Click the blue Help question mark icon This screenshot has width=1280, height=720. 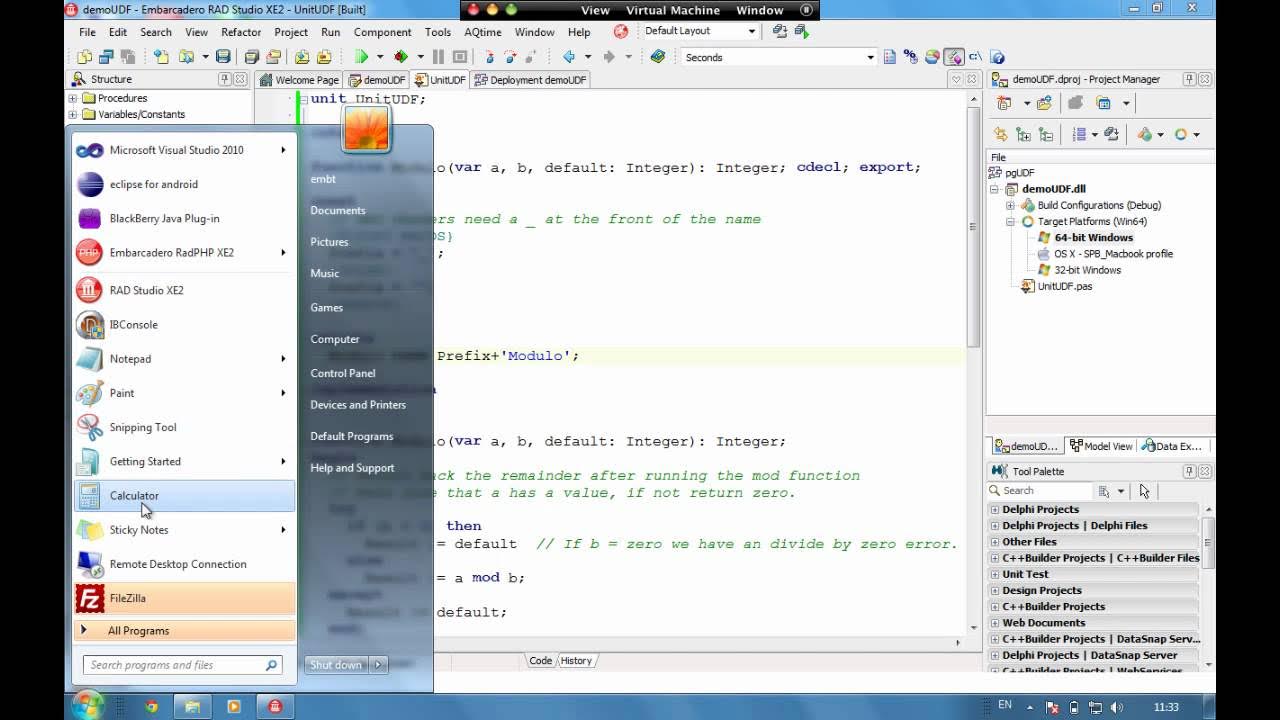click(997, 57)
